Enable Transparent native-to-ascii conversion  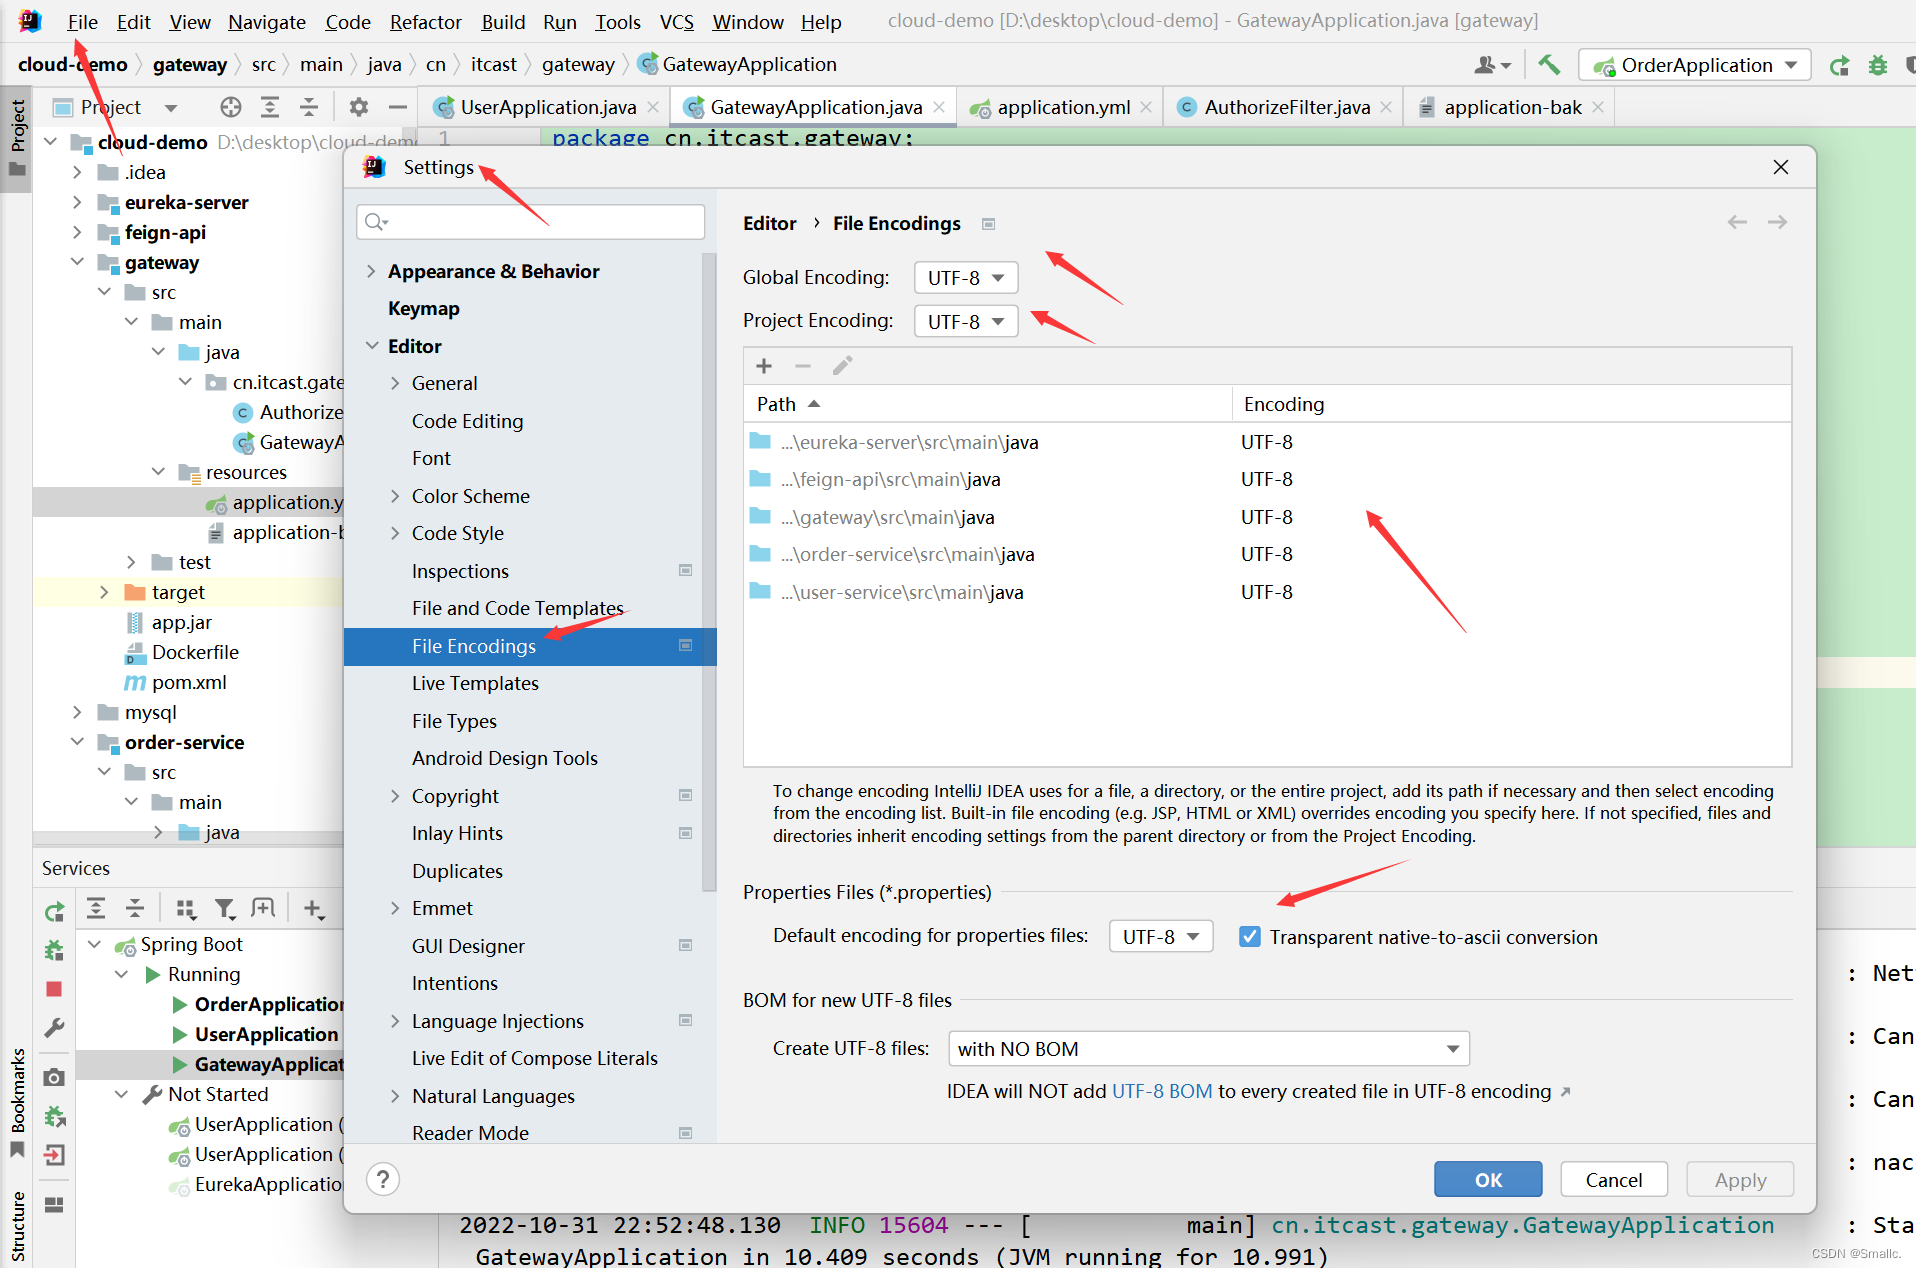click(x=1249, y=936)
